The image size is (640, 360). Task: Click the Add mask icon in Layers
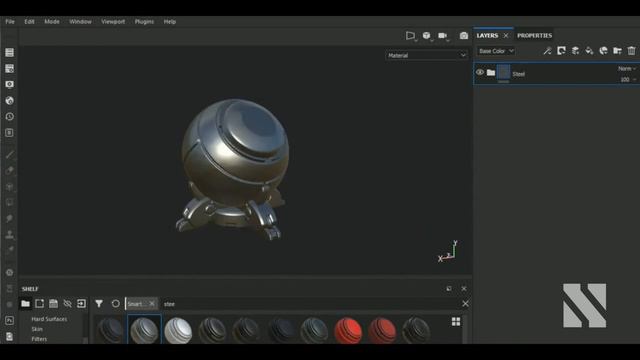click(x=561, y=51)
